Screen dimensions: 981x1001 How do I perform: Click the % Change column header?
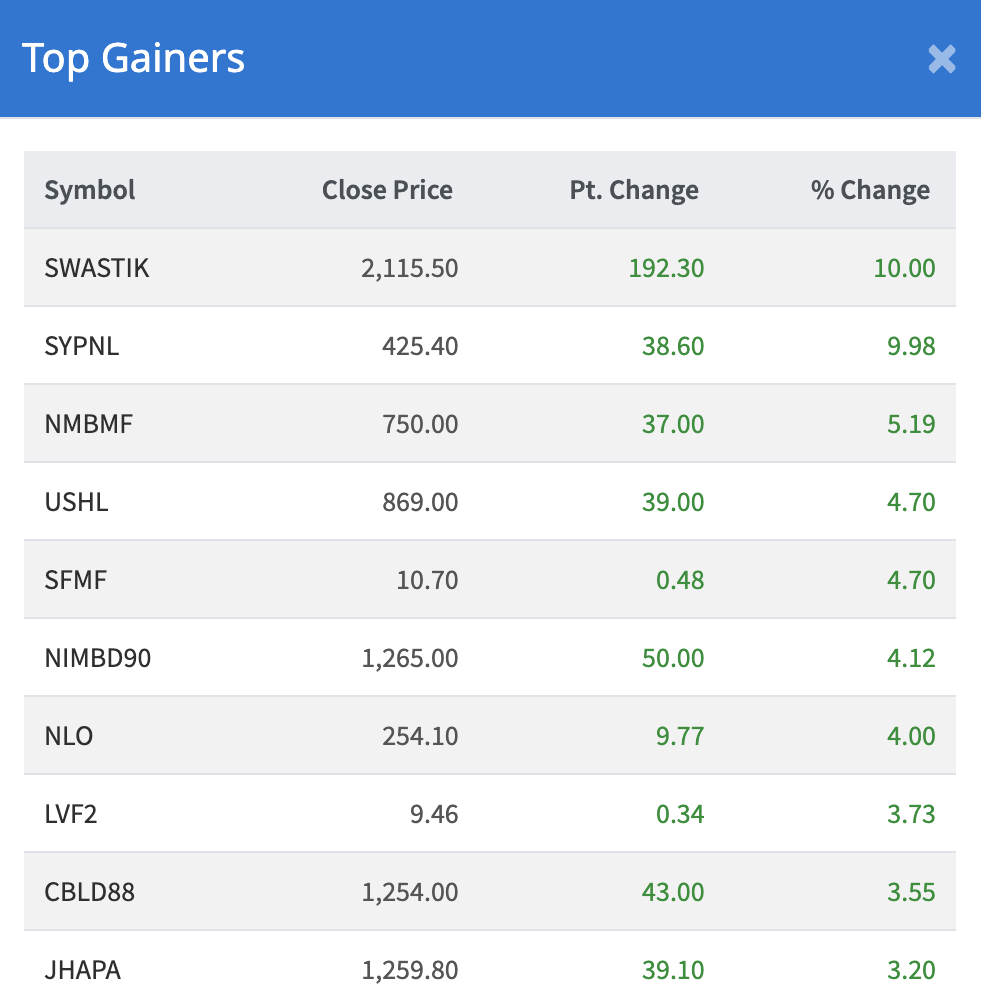[x=870, y=190]
